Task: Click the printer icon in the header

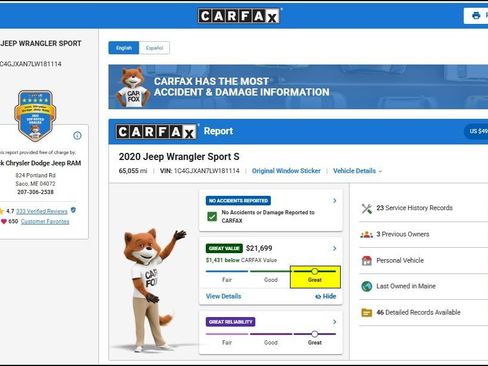Action: [476, 15]
